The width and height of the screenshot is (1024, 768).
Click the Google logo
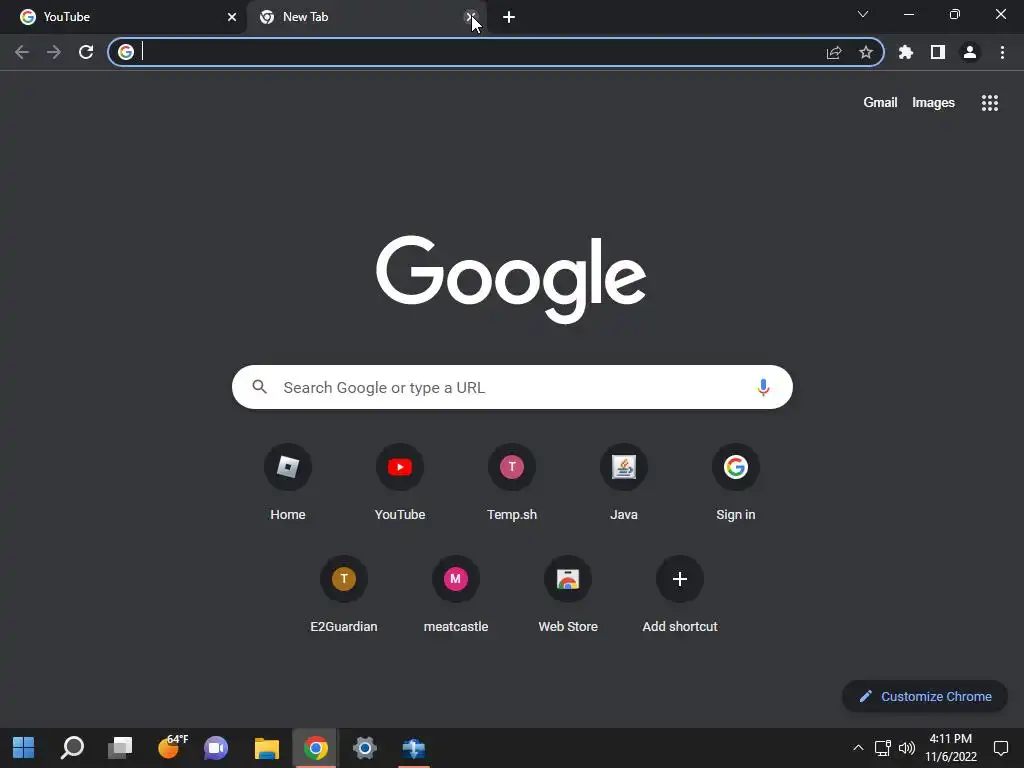pos(511,279)
